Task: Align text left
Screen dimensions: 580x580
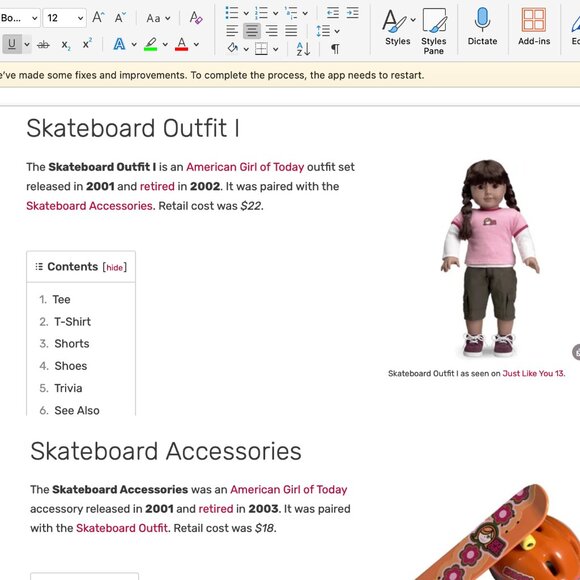Action: coord(232,31)
